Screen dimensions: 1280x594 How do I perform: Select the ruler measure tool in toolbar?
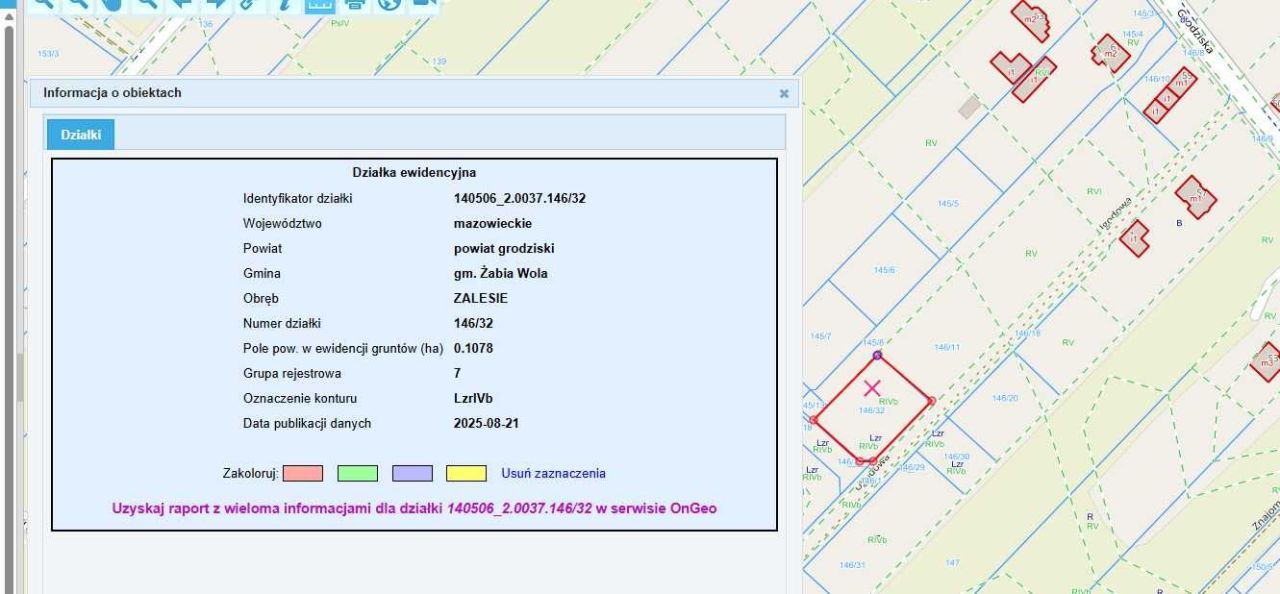point(320,5)
